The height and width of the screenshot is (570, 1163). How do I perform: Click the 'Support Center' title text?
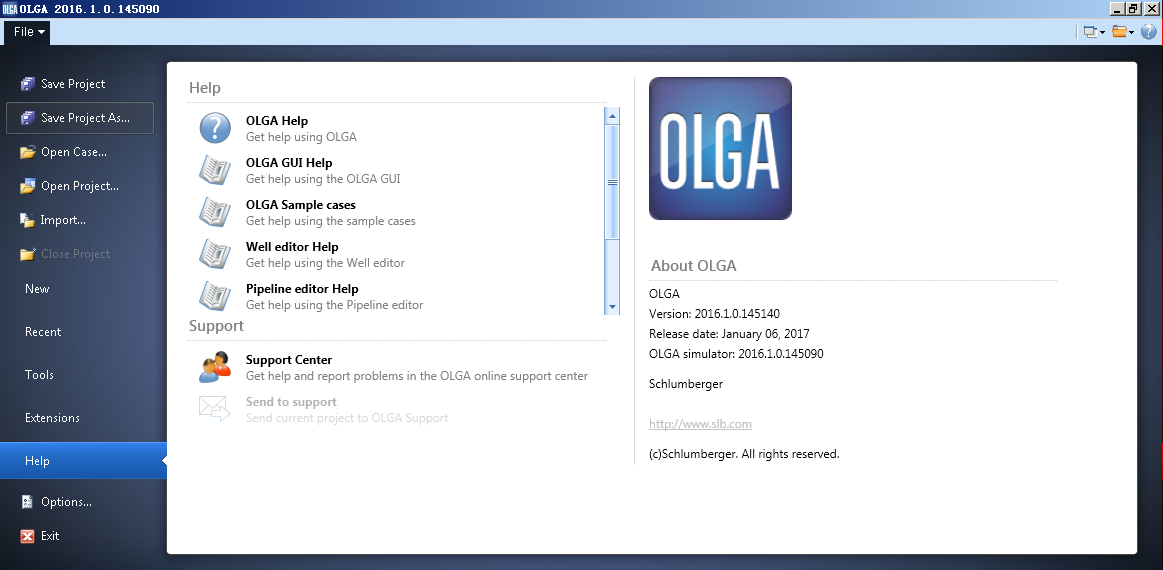tap(289, 360)
